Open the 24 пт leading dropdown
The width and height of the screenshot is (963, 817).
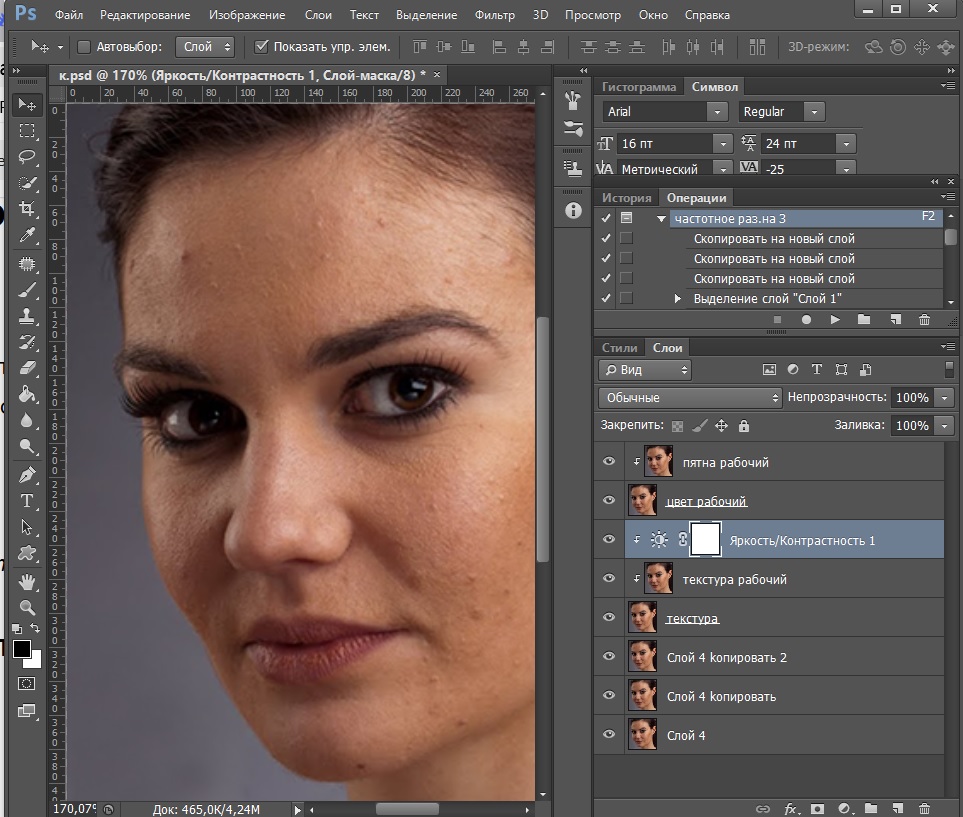point(846,144)
